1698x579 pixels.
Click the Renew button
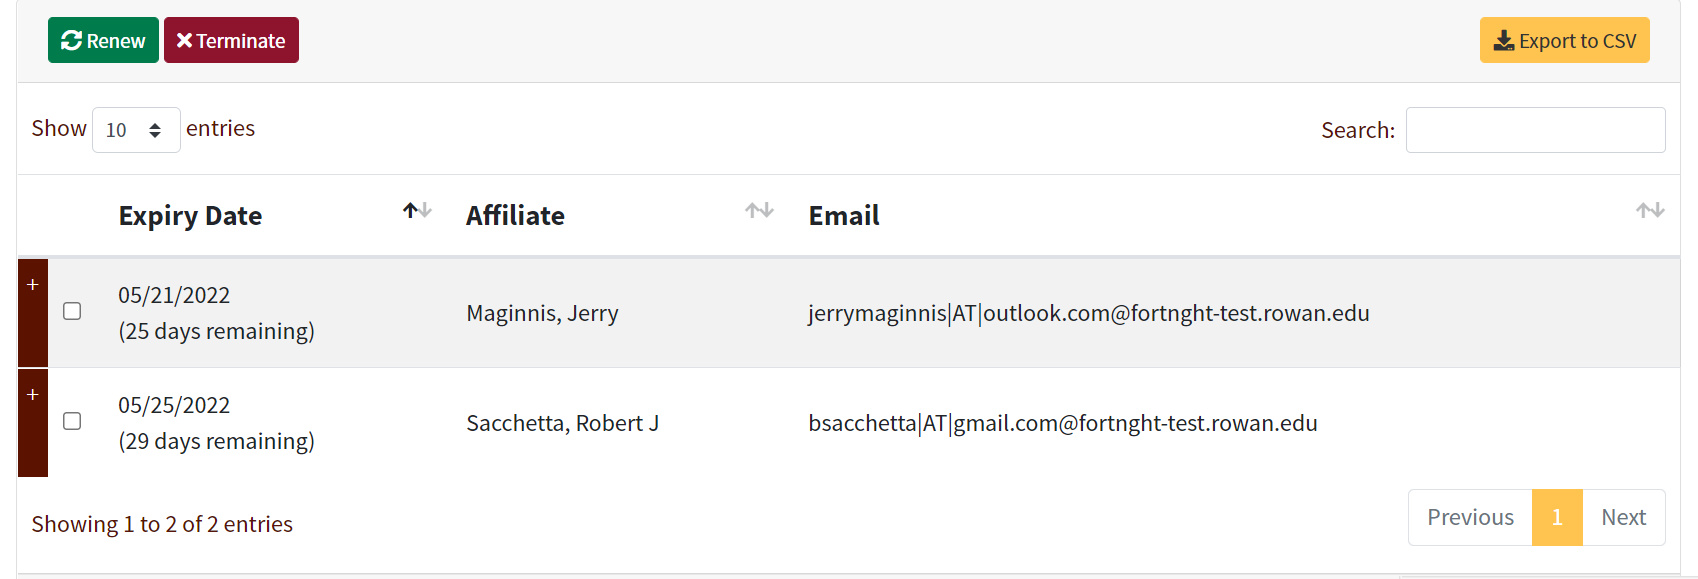click(x=103, y=41)
